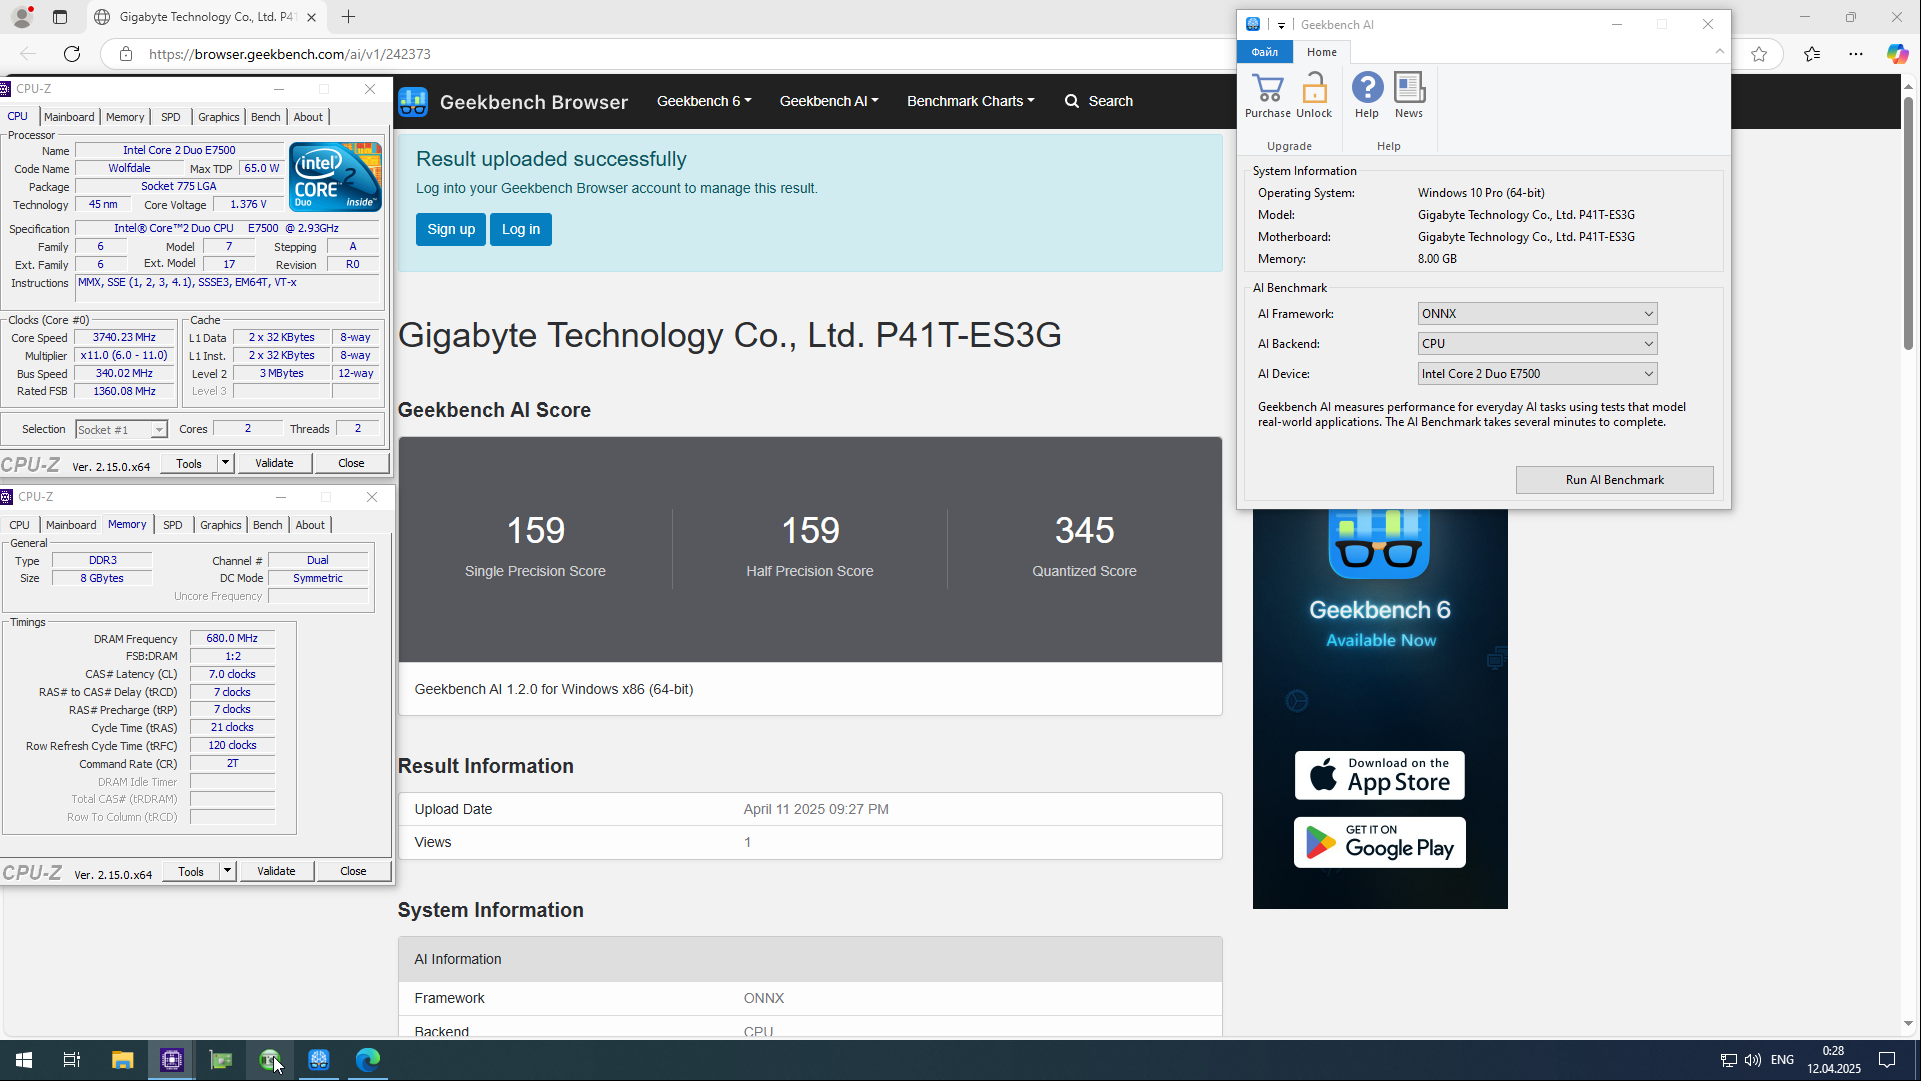Click the browser address bar URL
1921x1081 pixels.
click(290, 54)
